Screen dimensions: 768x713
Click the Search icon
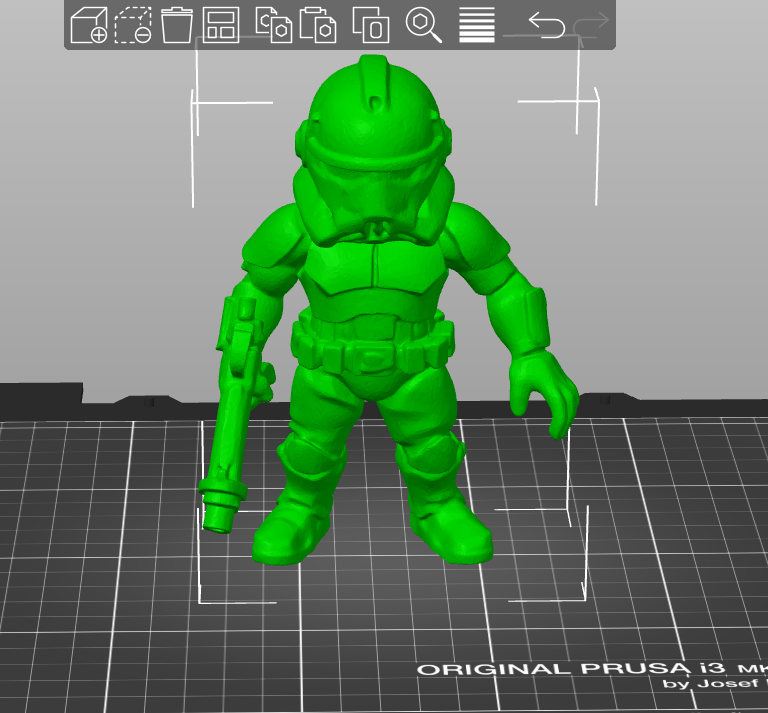[424, 25]
